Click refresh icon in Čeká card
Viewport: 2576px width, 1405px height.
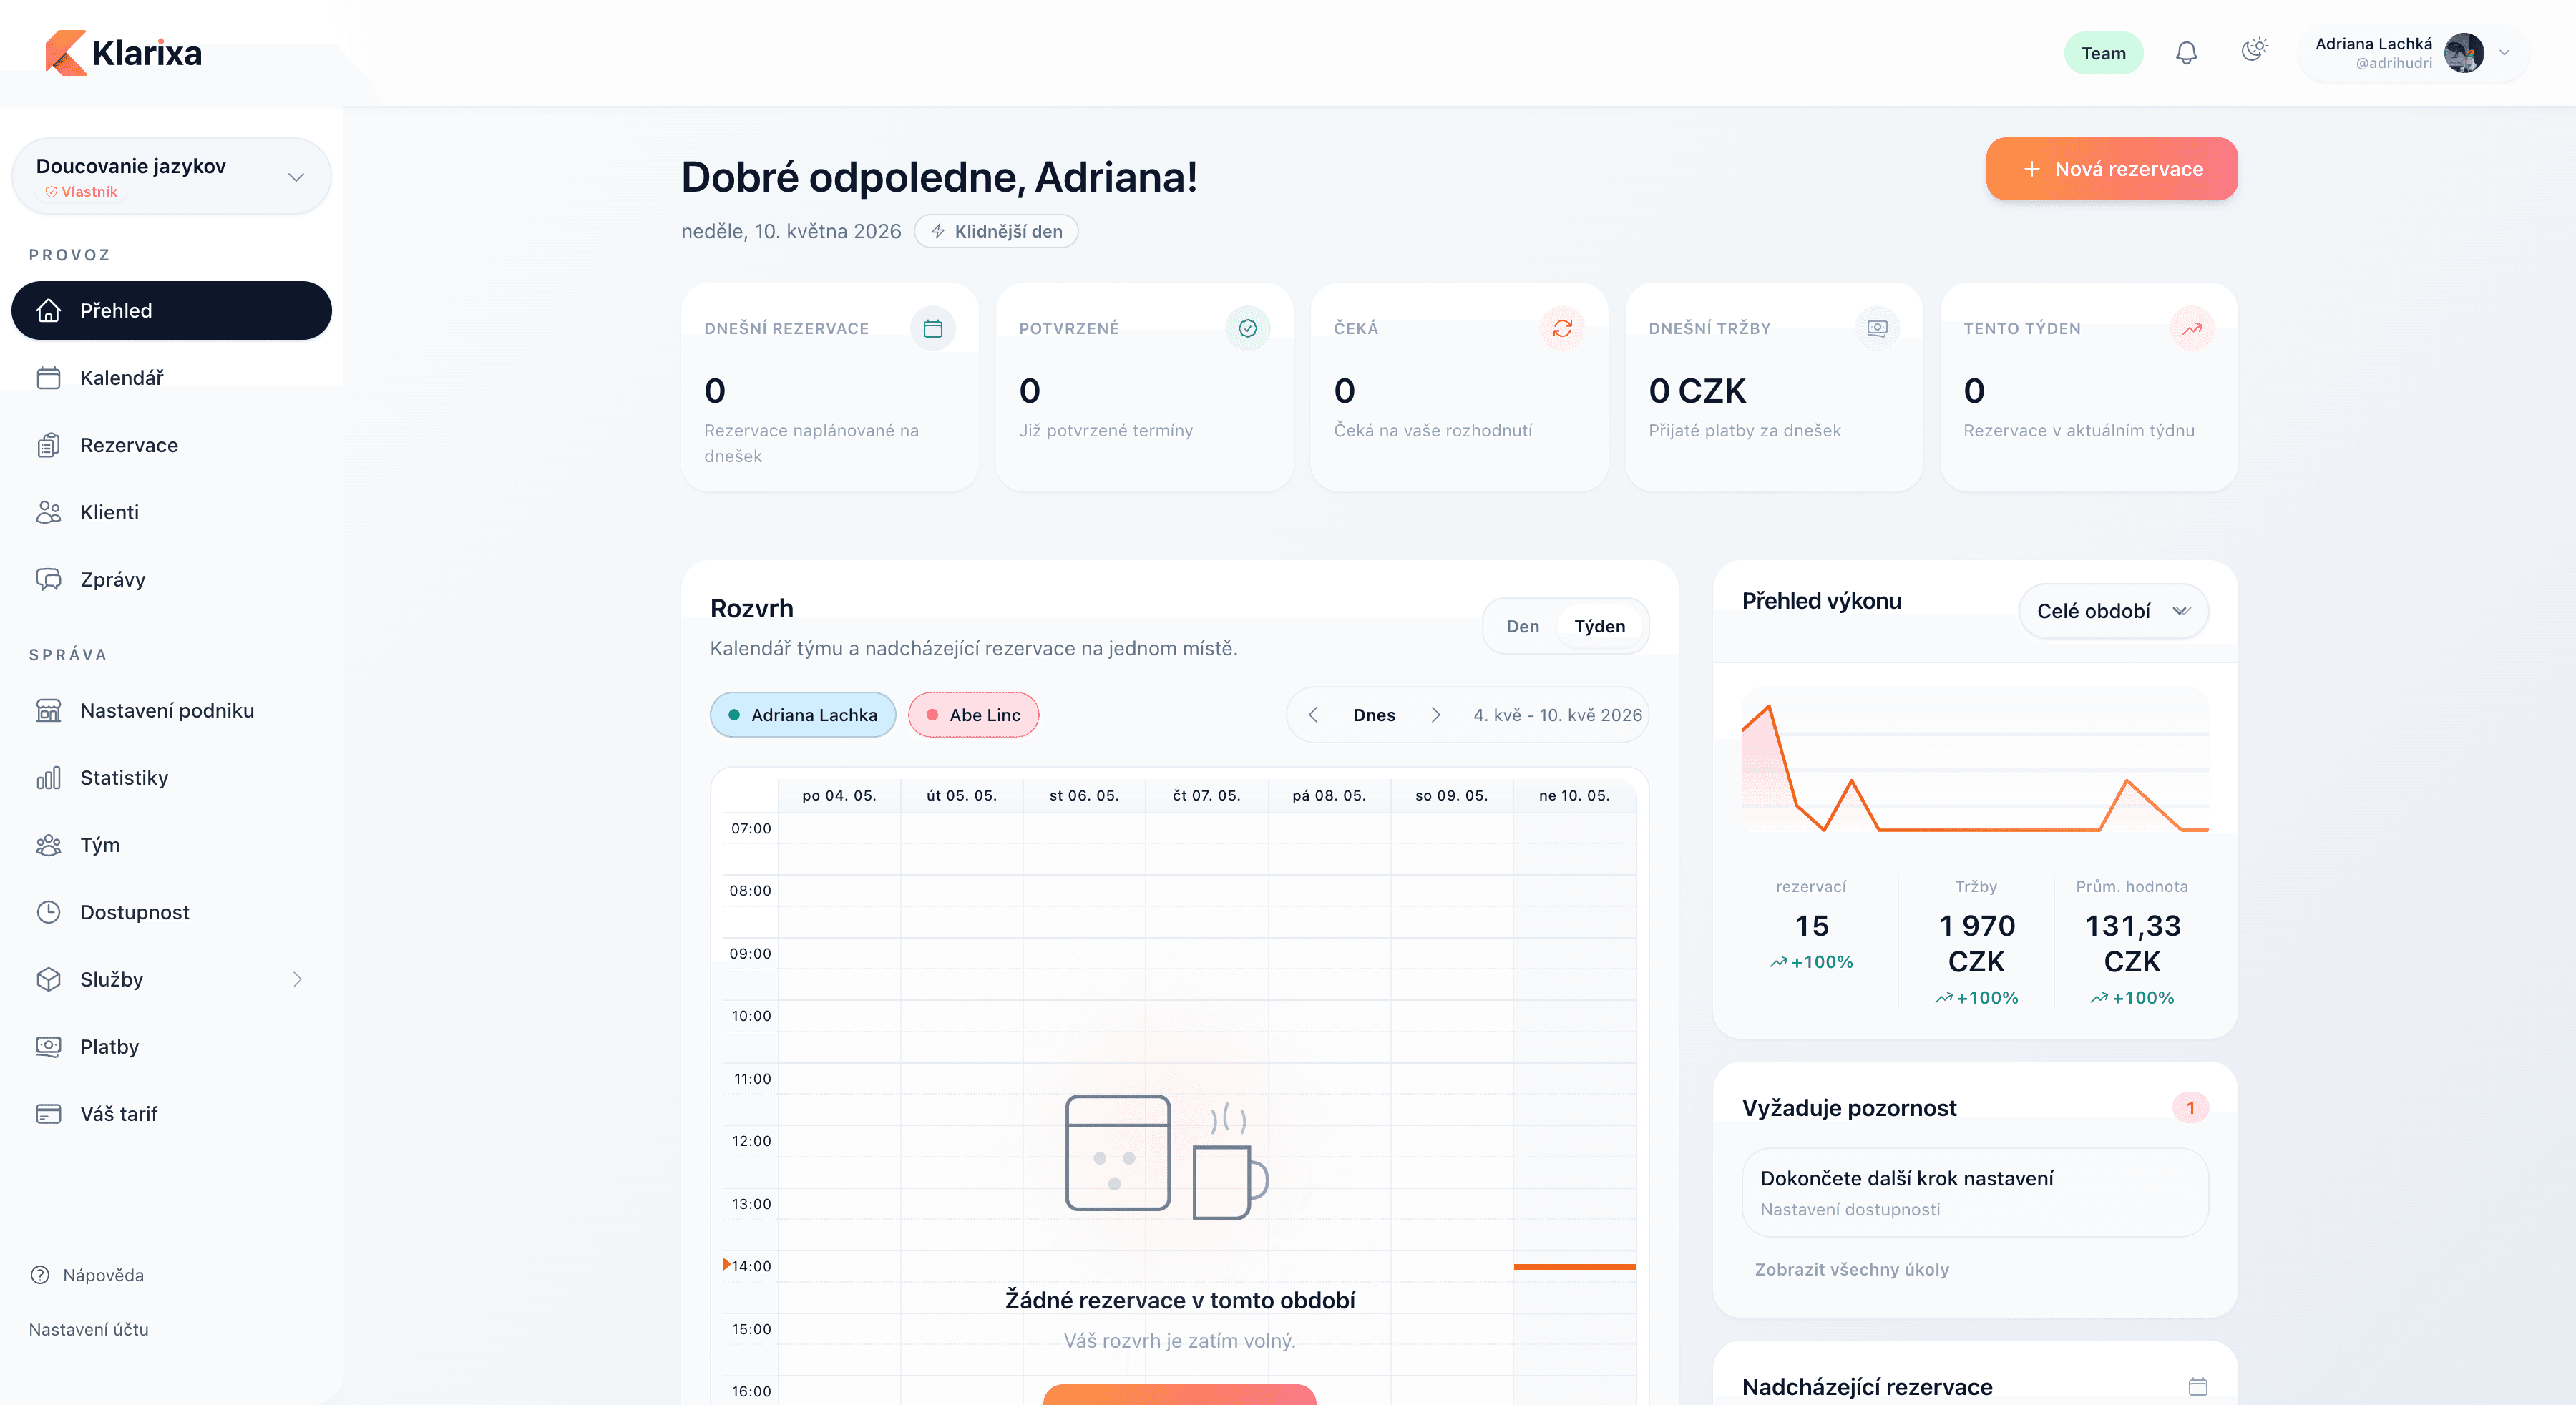pyautogui.click(x=1562, y=328)
